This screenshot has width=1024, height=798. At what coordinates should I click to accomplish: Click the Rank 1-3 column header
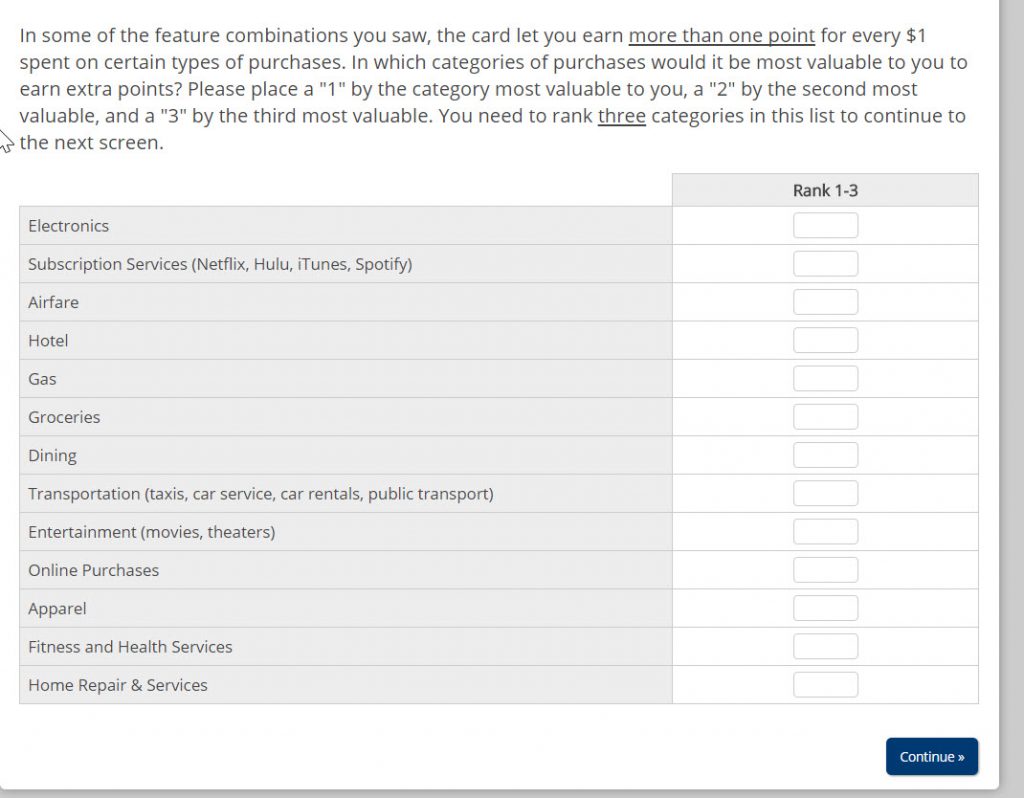(x=825, y=190)
